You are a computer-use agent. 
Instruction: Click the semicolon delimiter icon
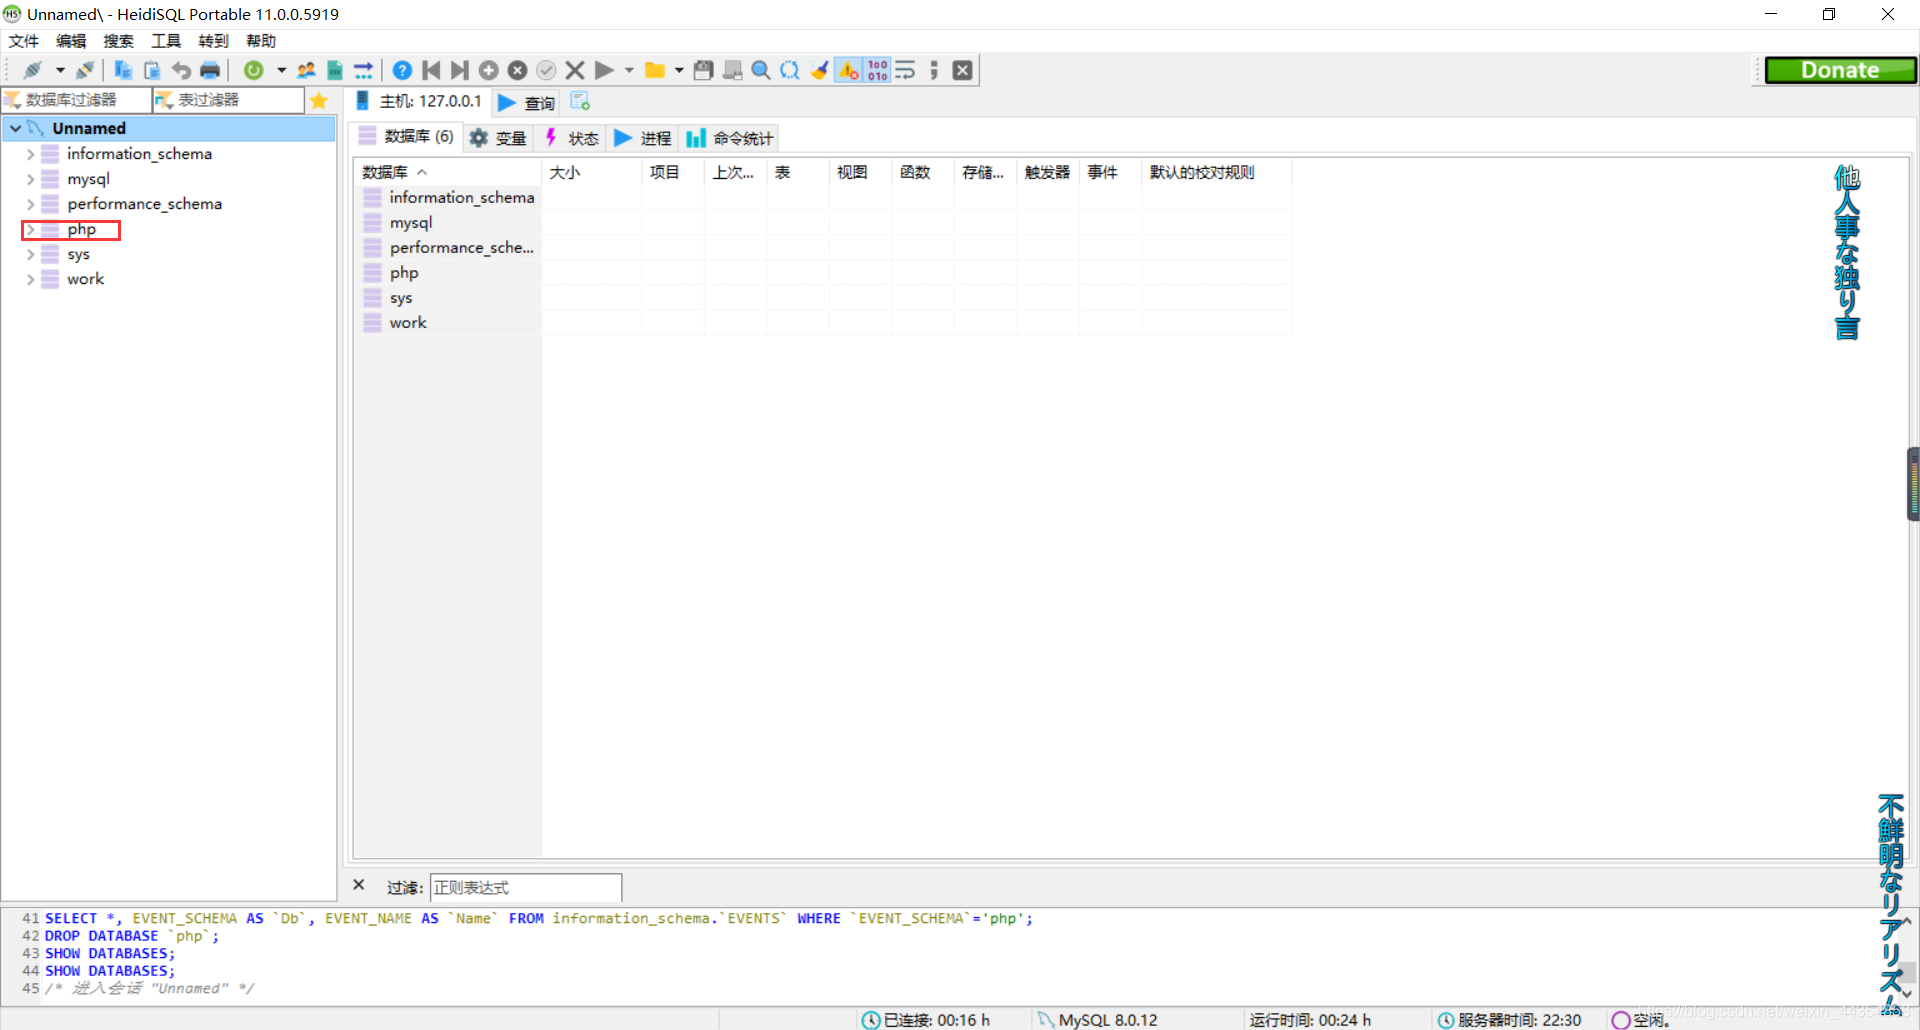[934, 70]
